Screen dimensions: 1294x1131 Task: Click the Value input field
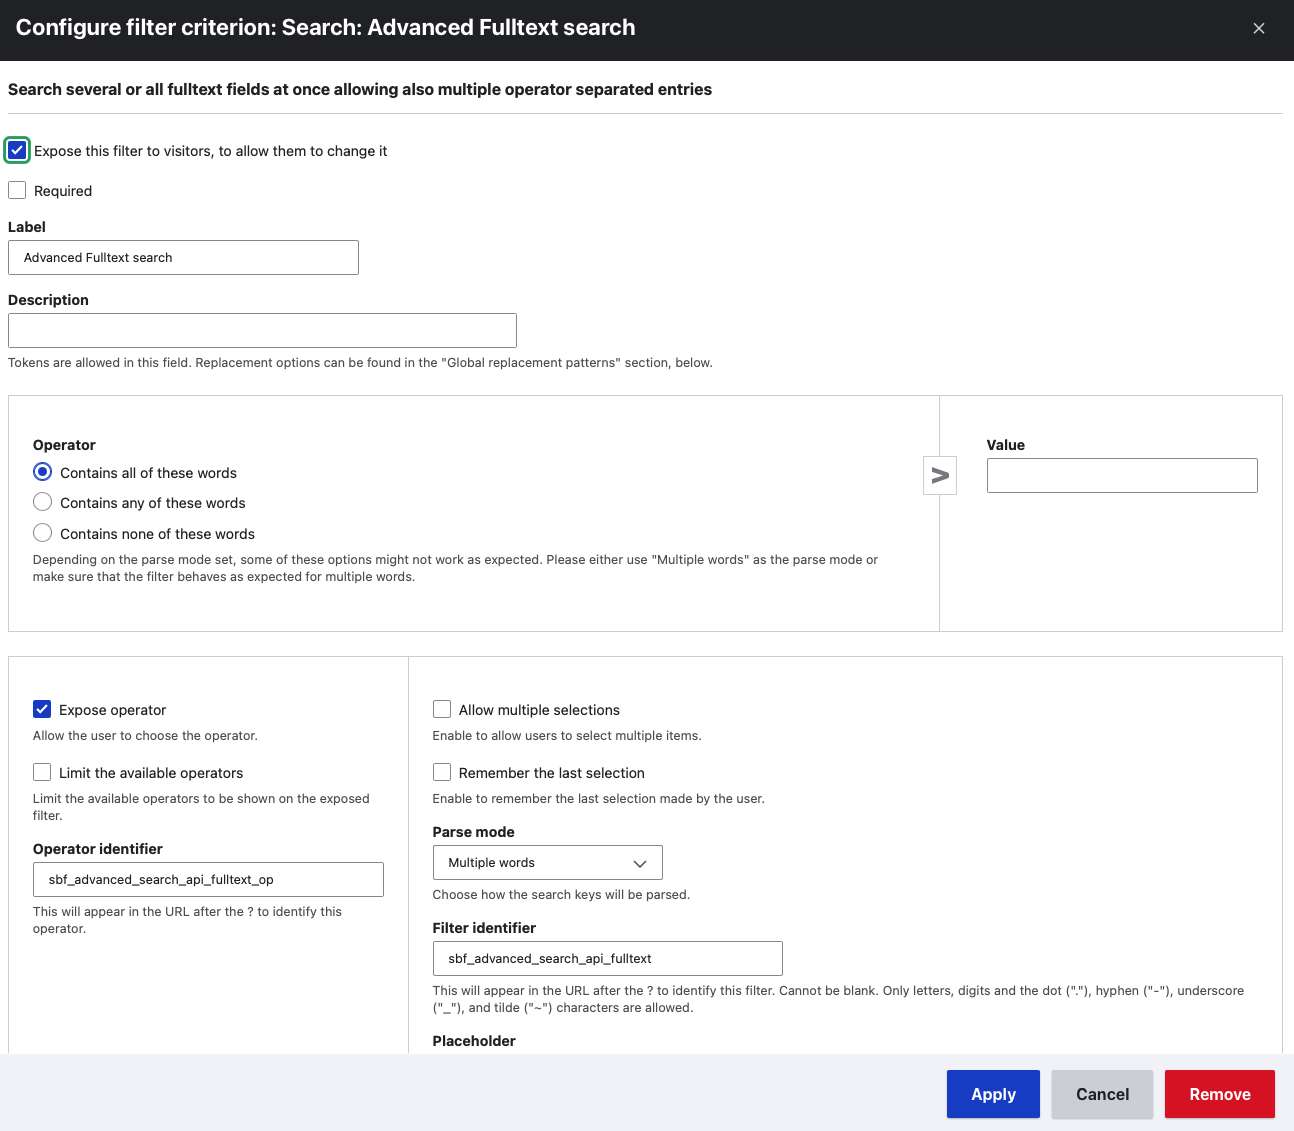(1121, 475)
